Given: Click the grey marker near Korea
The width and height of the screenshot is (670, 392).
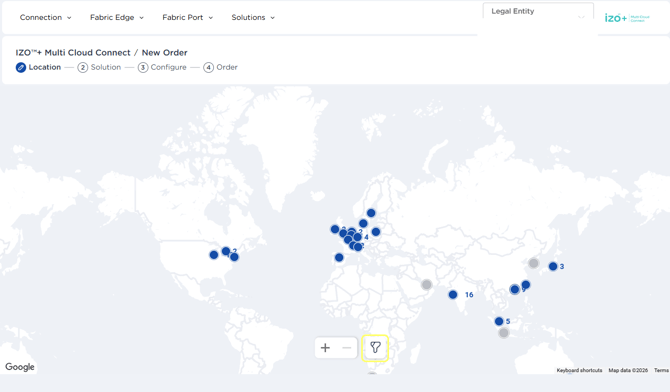Looking at the screenshot, I should (x=533, y=263).
